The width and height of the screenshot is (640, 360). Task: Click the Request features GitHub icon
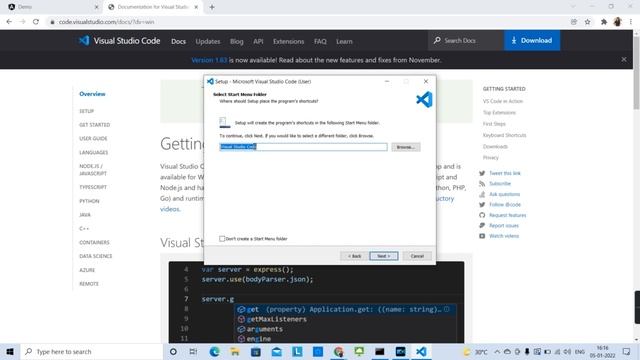[x=482, y=215]
